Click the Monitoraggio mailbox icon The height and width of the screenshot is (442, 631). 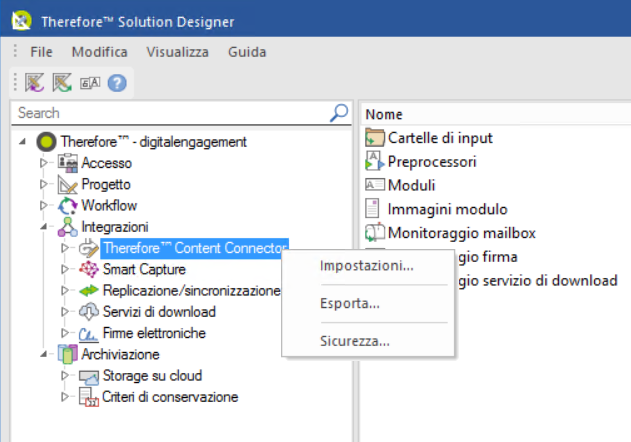click(x=375, y=233)
